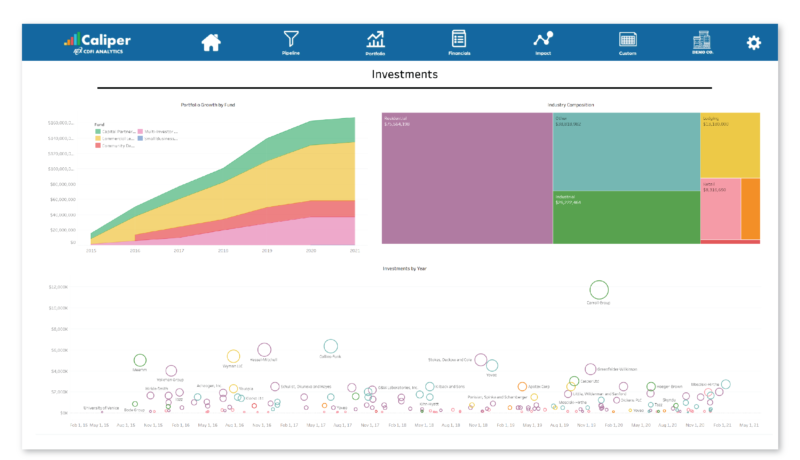
Task: Click the Dalloss-Funk teal bubble
Action: pyautogui.click(x=331, y=346)
